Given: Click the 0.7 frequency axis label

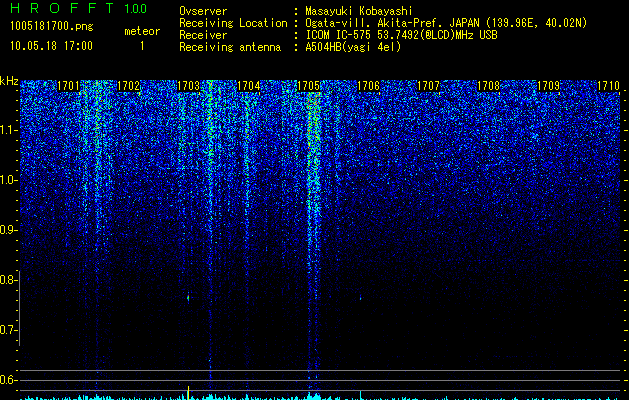Looking at the screenshot, I should [x=8, y=330].
